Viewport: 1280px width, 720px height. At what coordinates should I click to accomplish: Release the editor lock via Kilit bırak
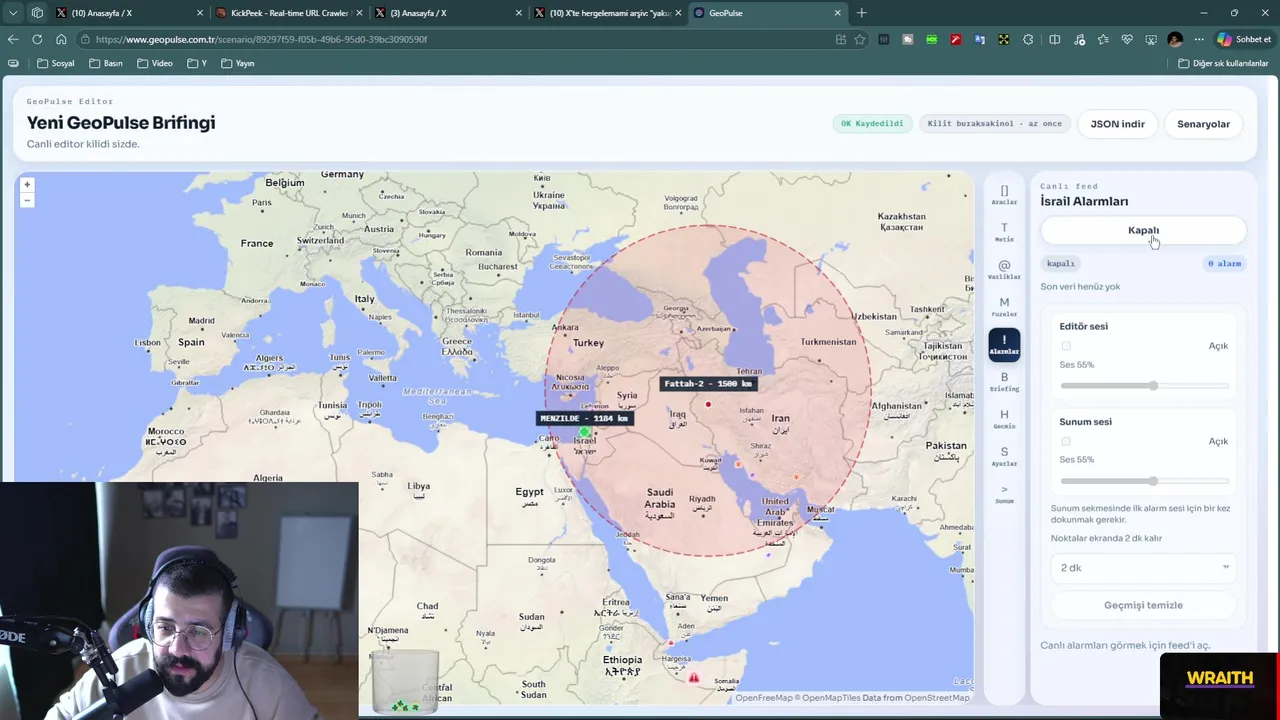994,124
